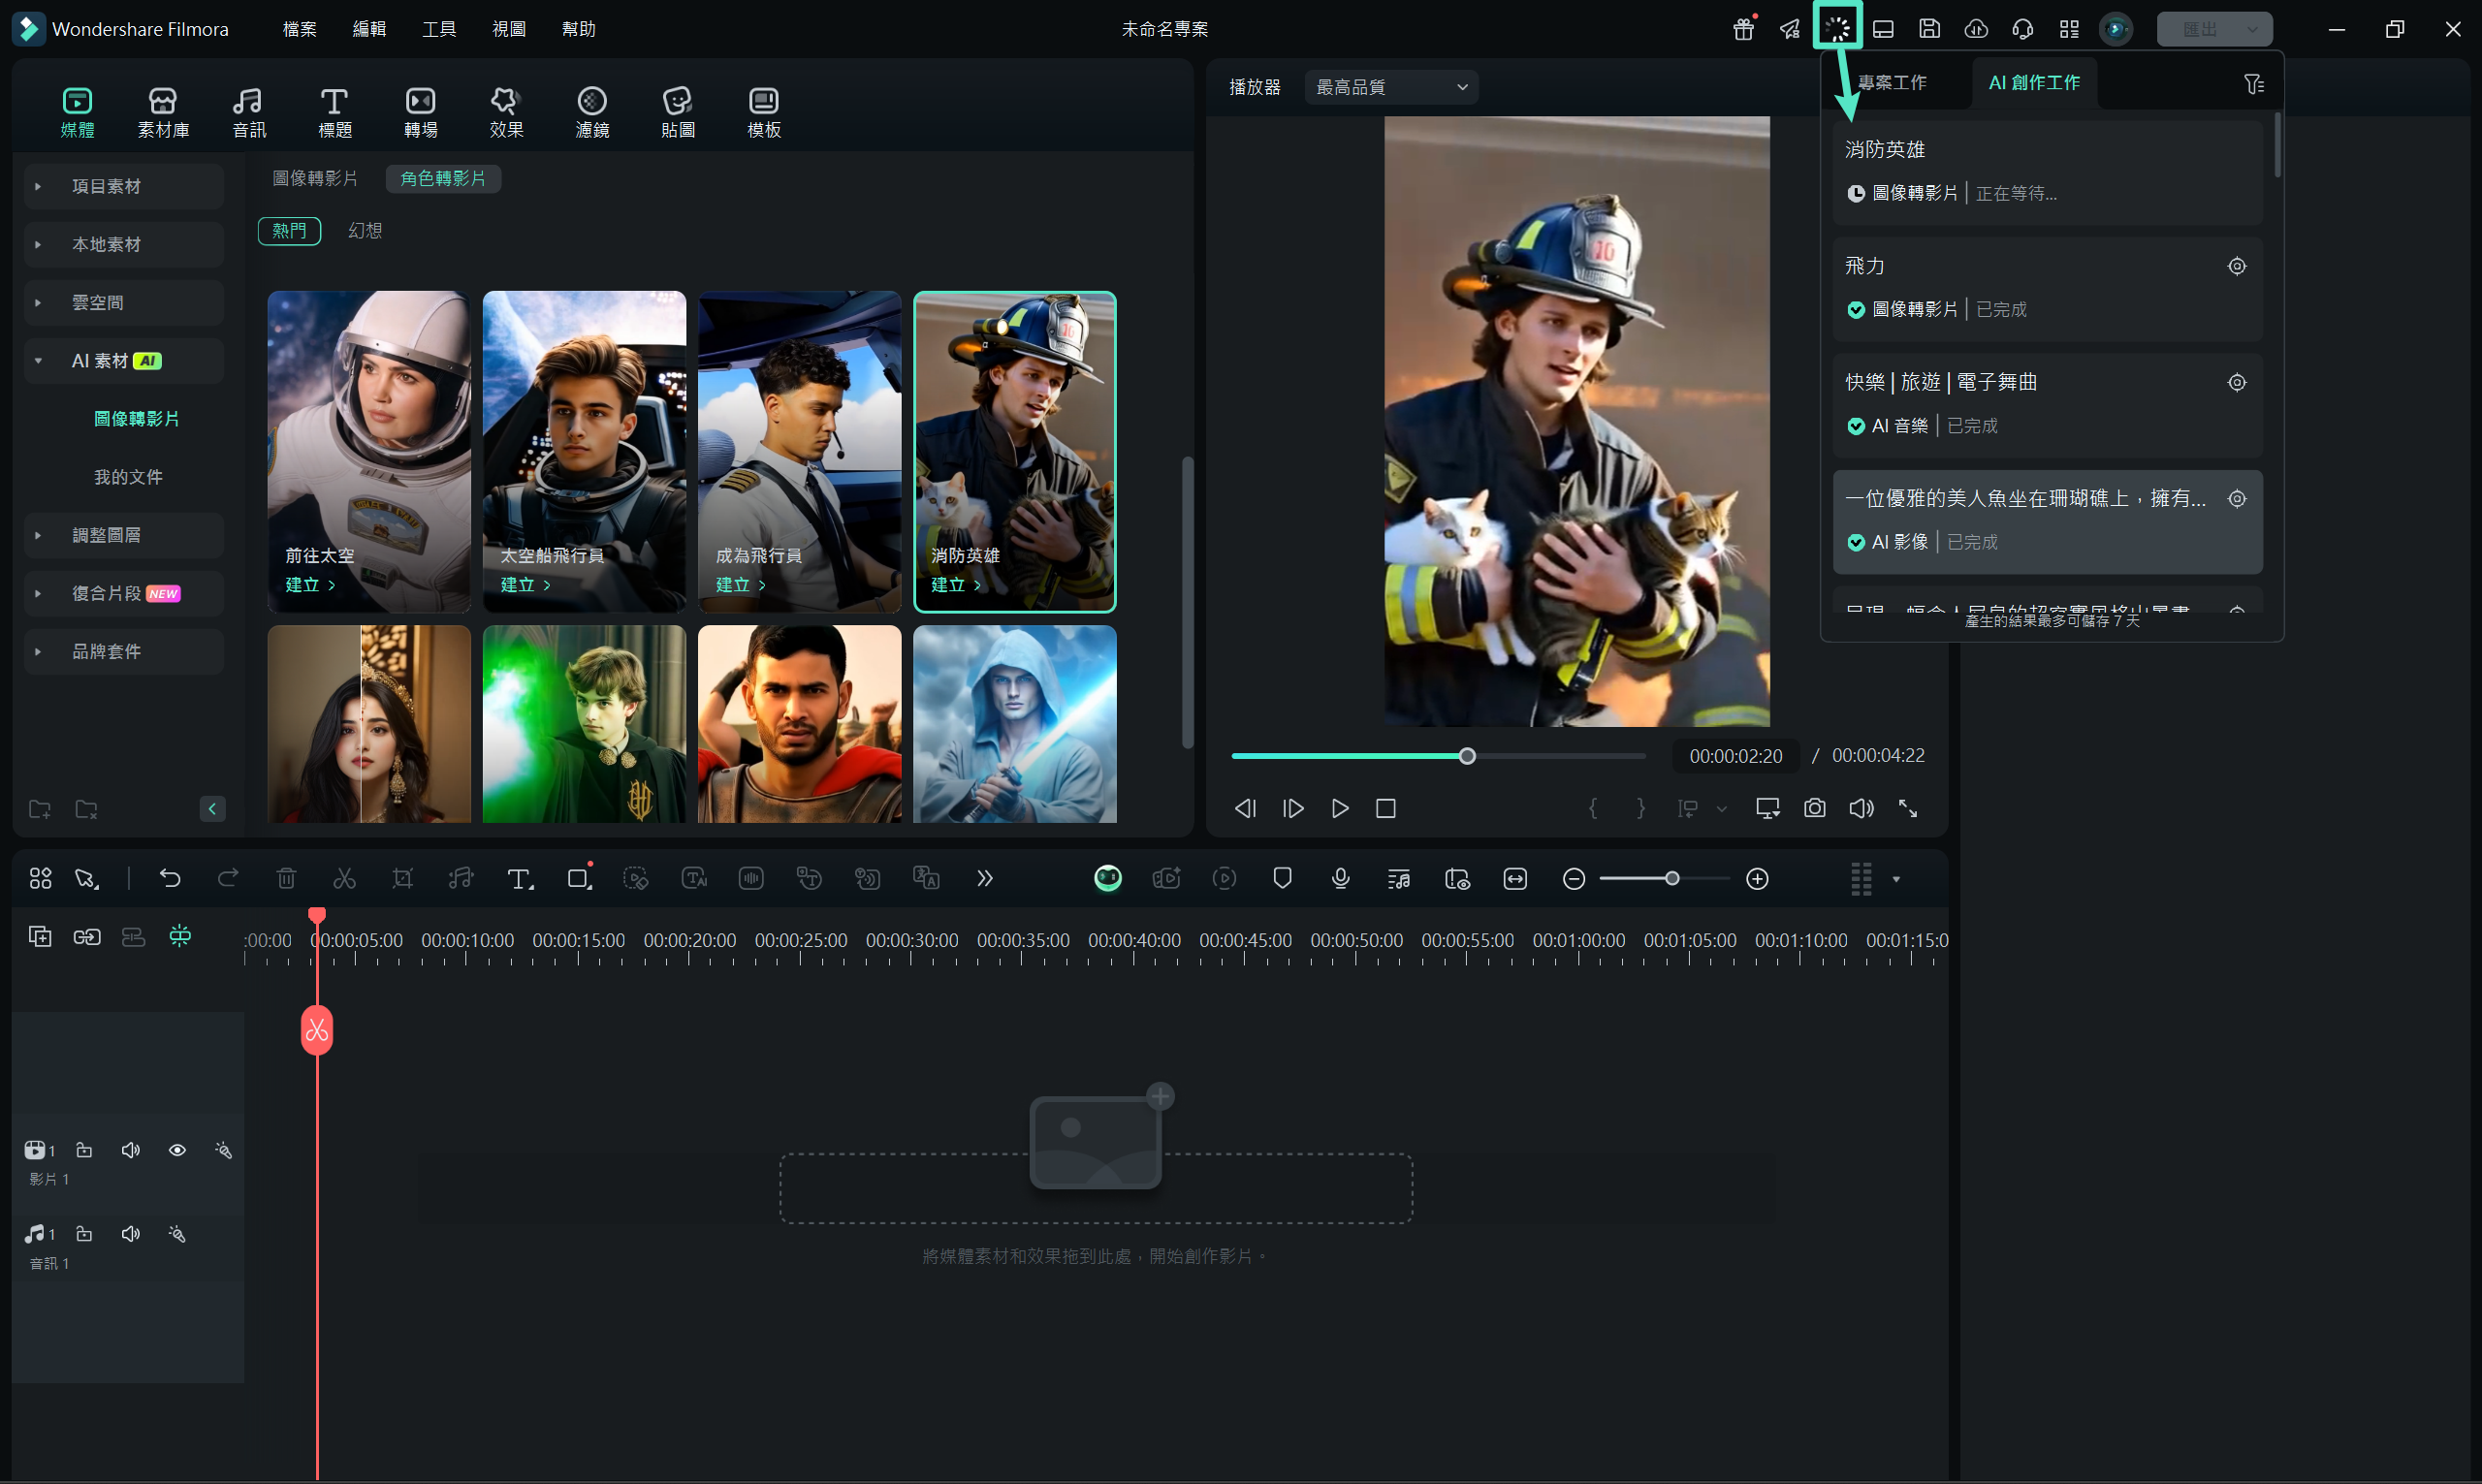Lock the 影片 1 track

(x=84, y=1150)
